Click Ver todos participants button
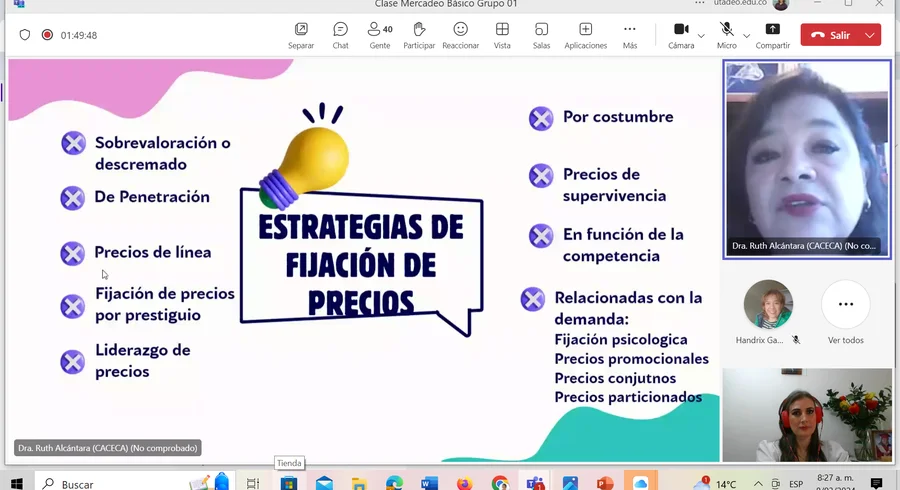This screenshot has width=900, height=490. [845, 304]
